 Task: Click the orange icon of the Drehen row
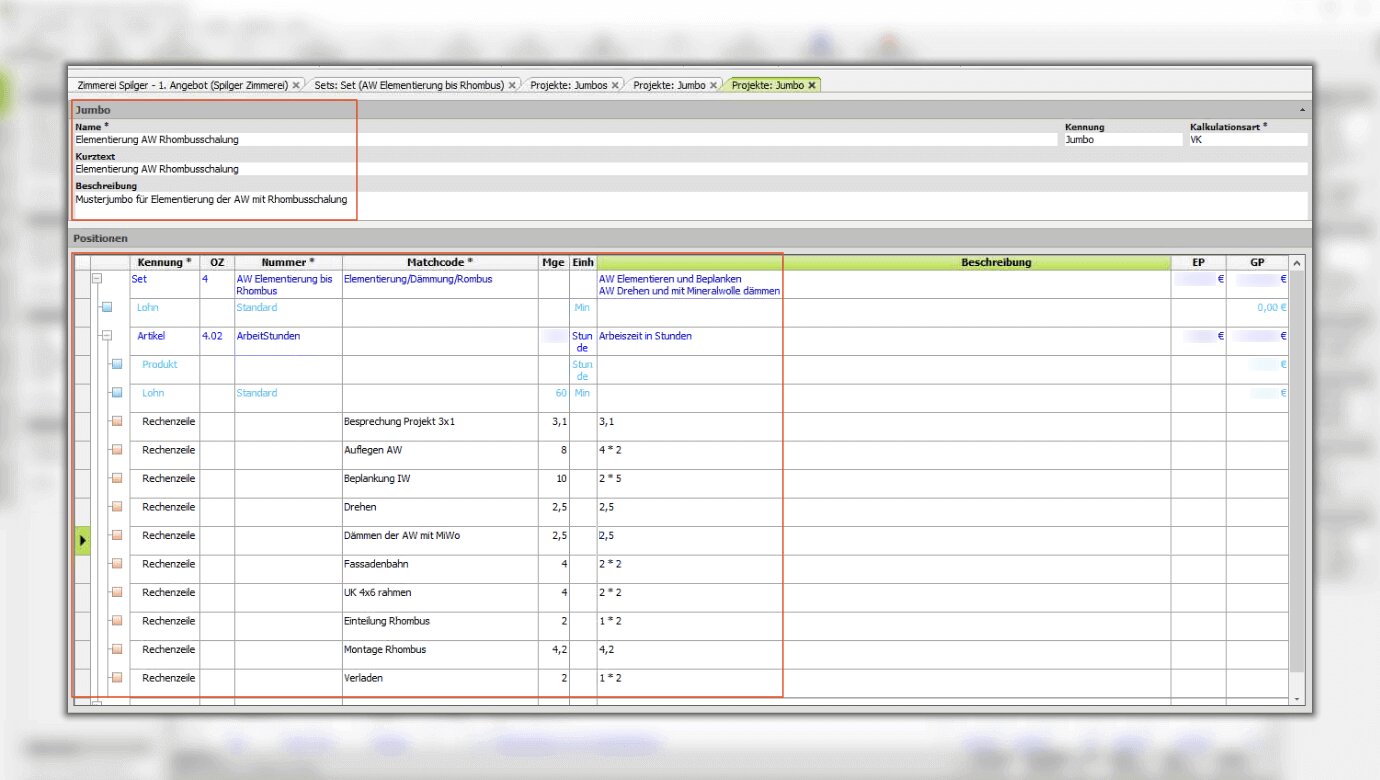[x=117, y=507]
